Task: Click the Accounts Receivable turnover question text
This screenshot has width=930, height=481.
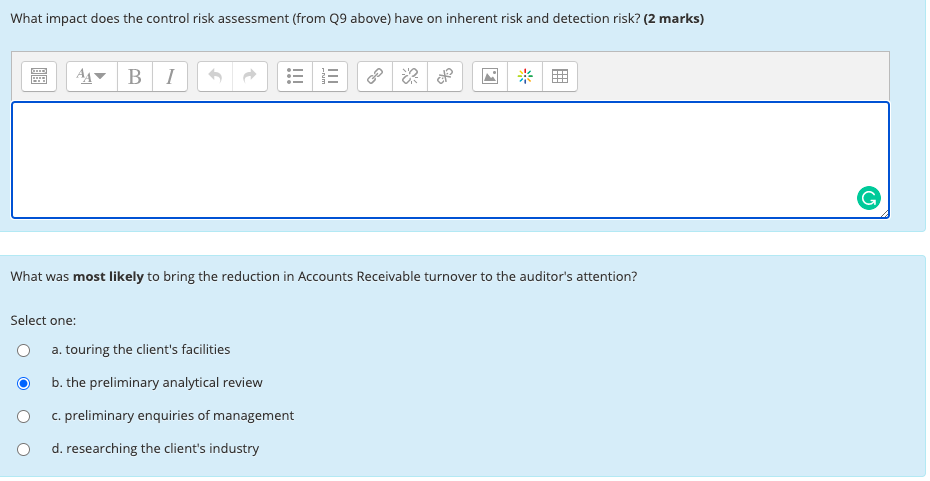Action: [x=324, y=277]
